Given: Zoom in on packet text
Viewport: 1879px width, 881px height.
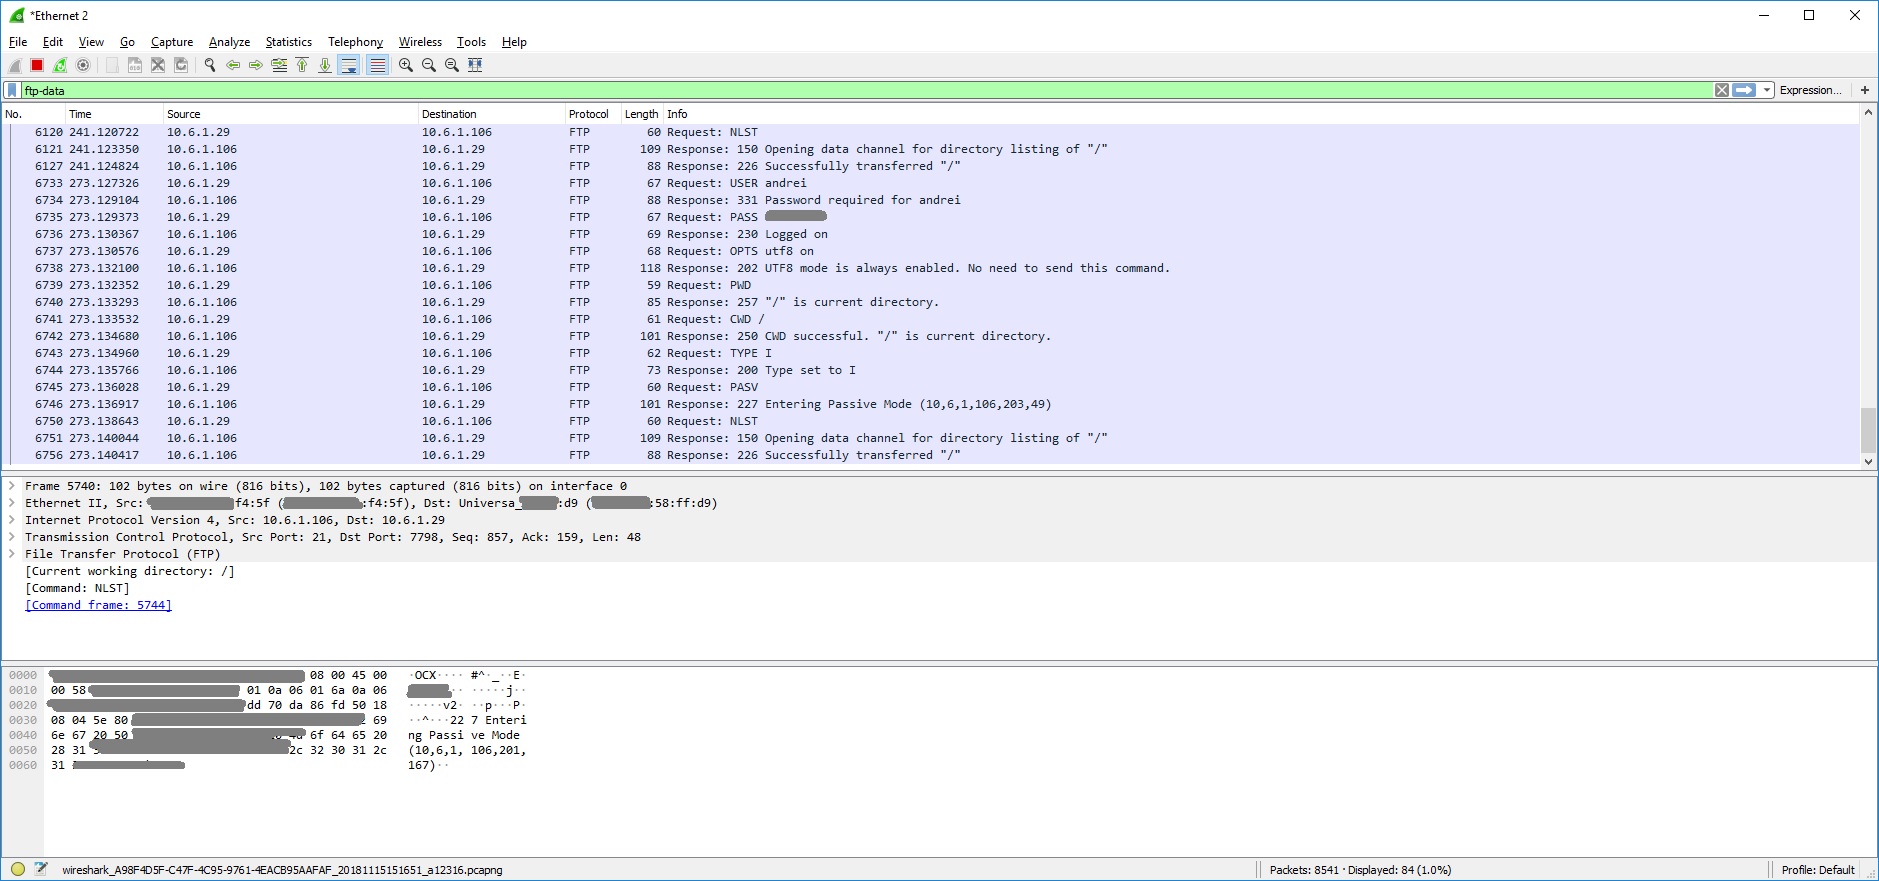Looking at the screenshot, I should [406, 65].
